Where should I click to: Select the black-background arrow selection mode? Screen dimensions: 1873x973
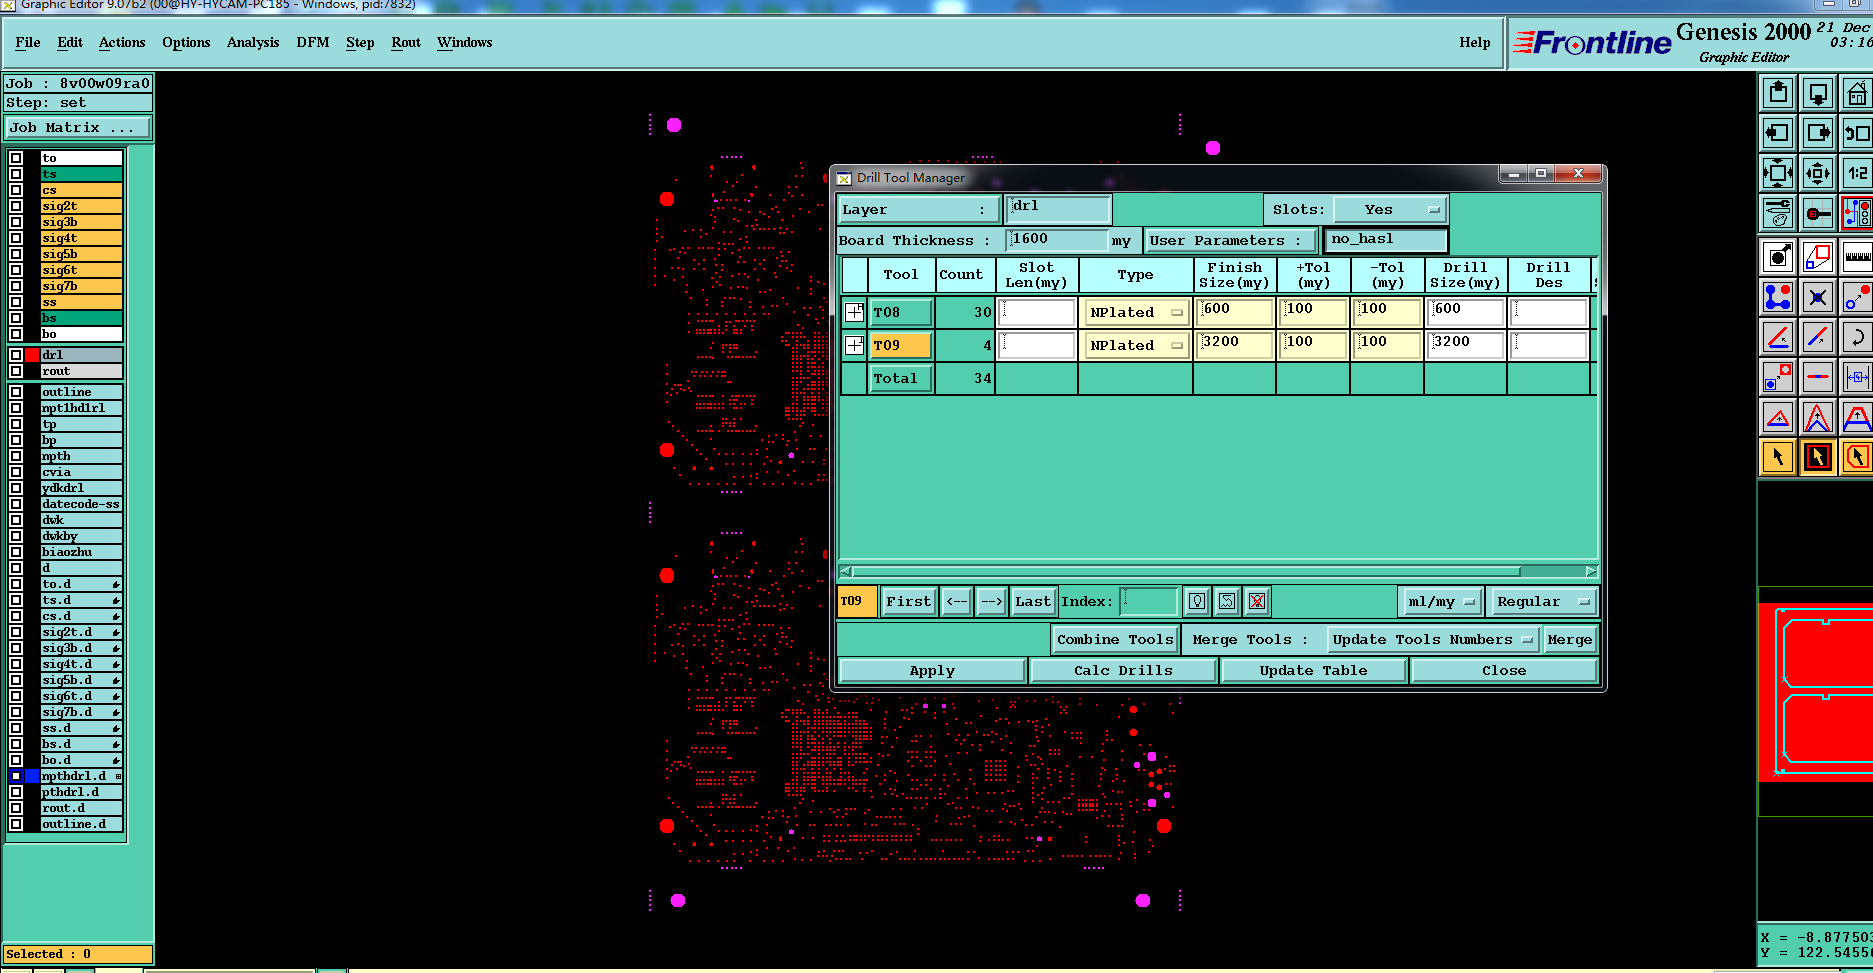1818,457
